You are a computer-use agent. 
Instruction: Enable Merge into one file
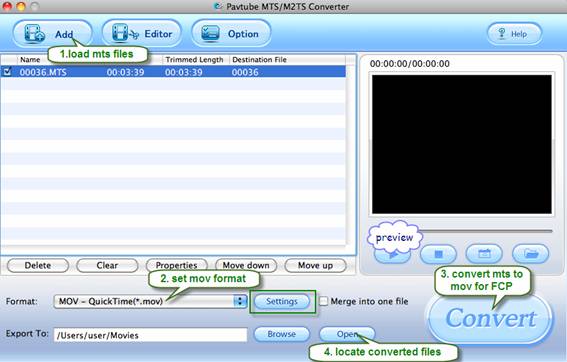323,301
